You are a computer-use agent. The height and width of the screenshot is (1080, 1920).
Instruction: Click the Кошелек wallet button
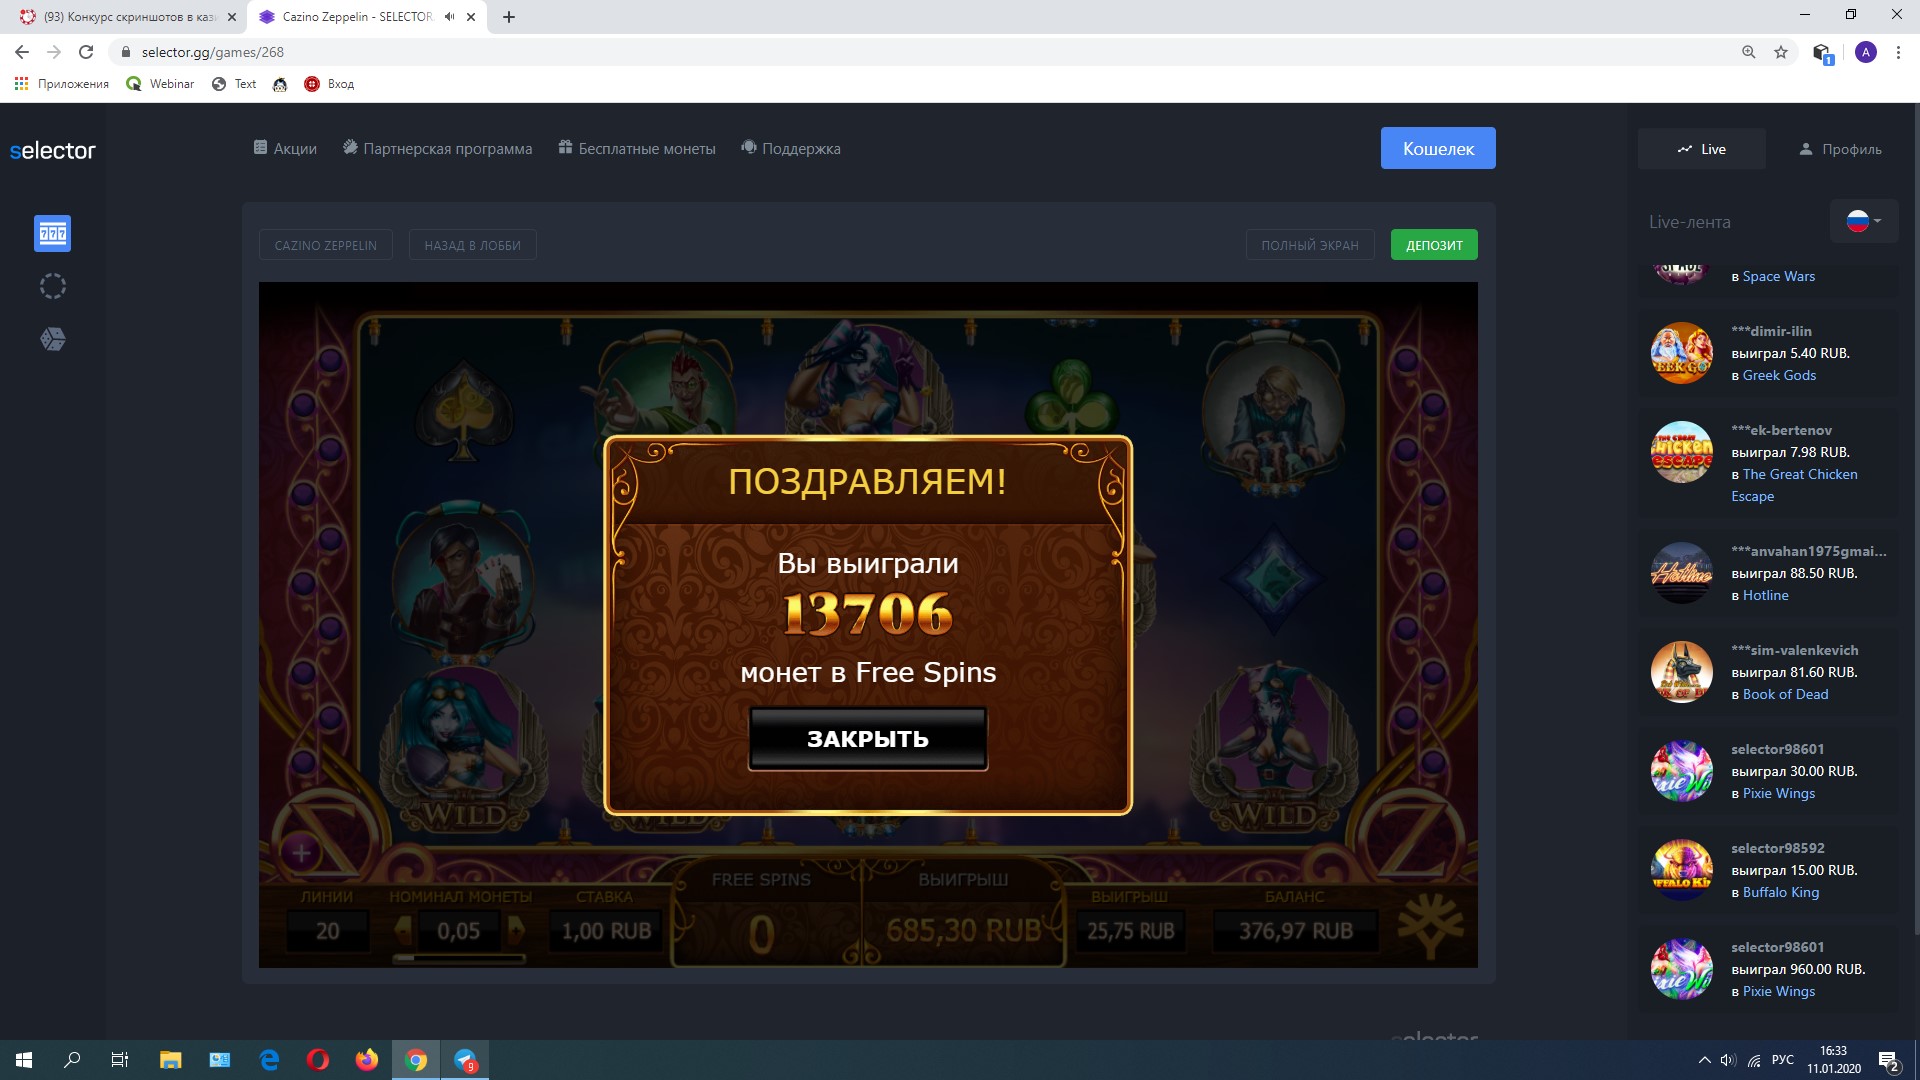1437,148
